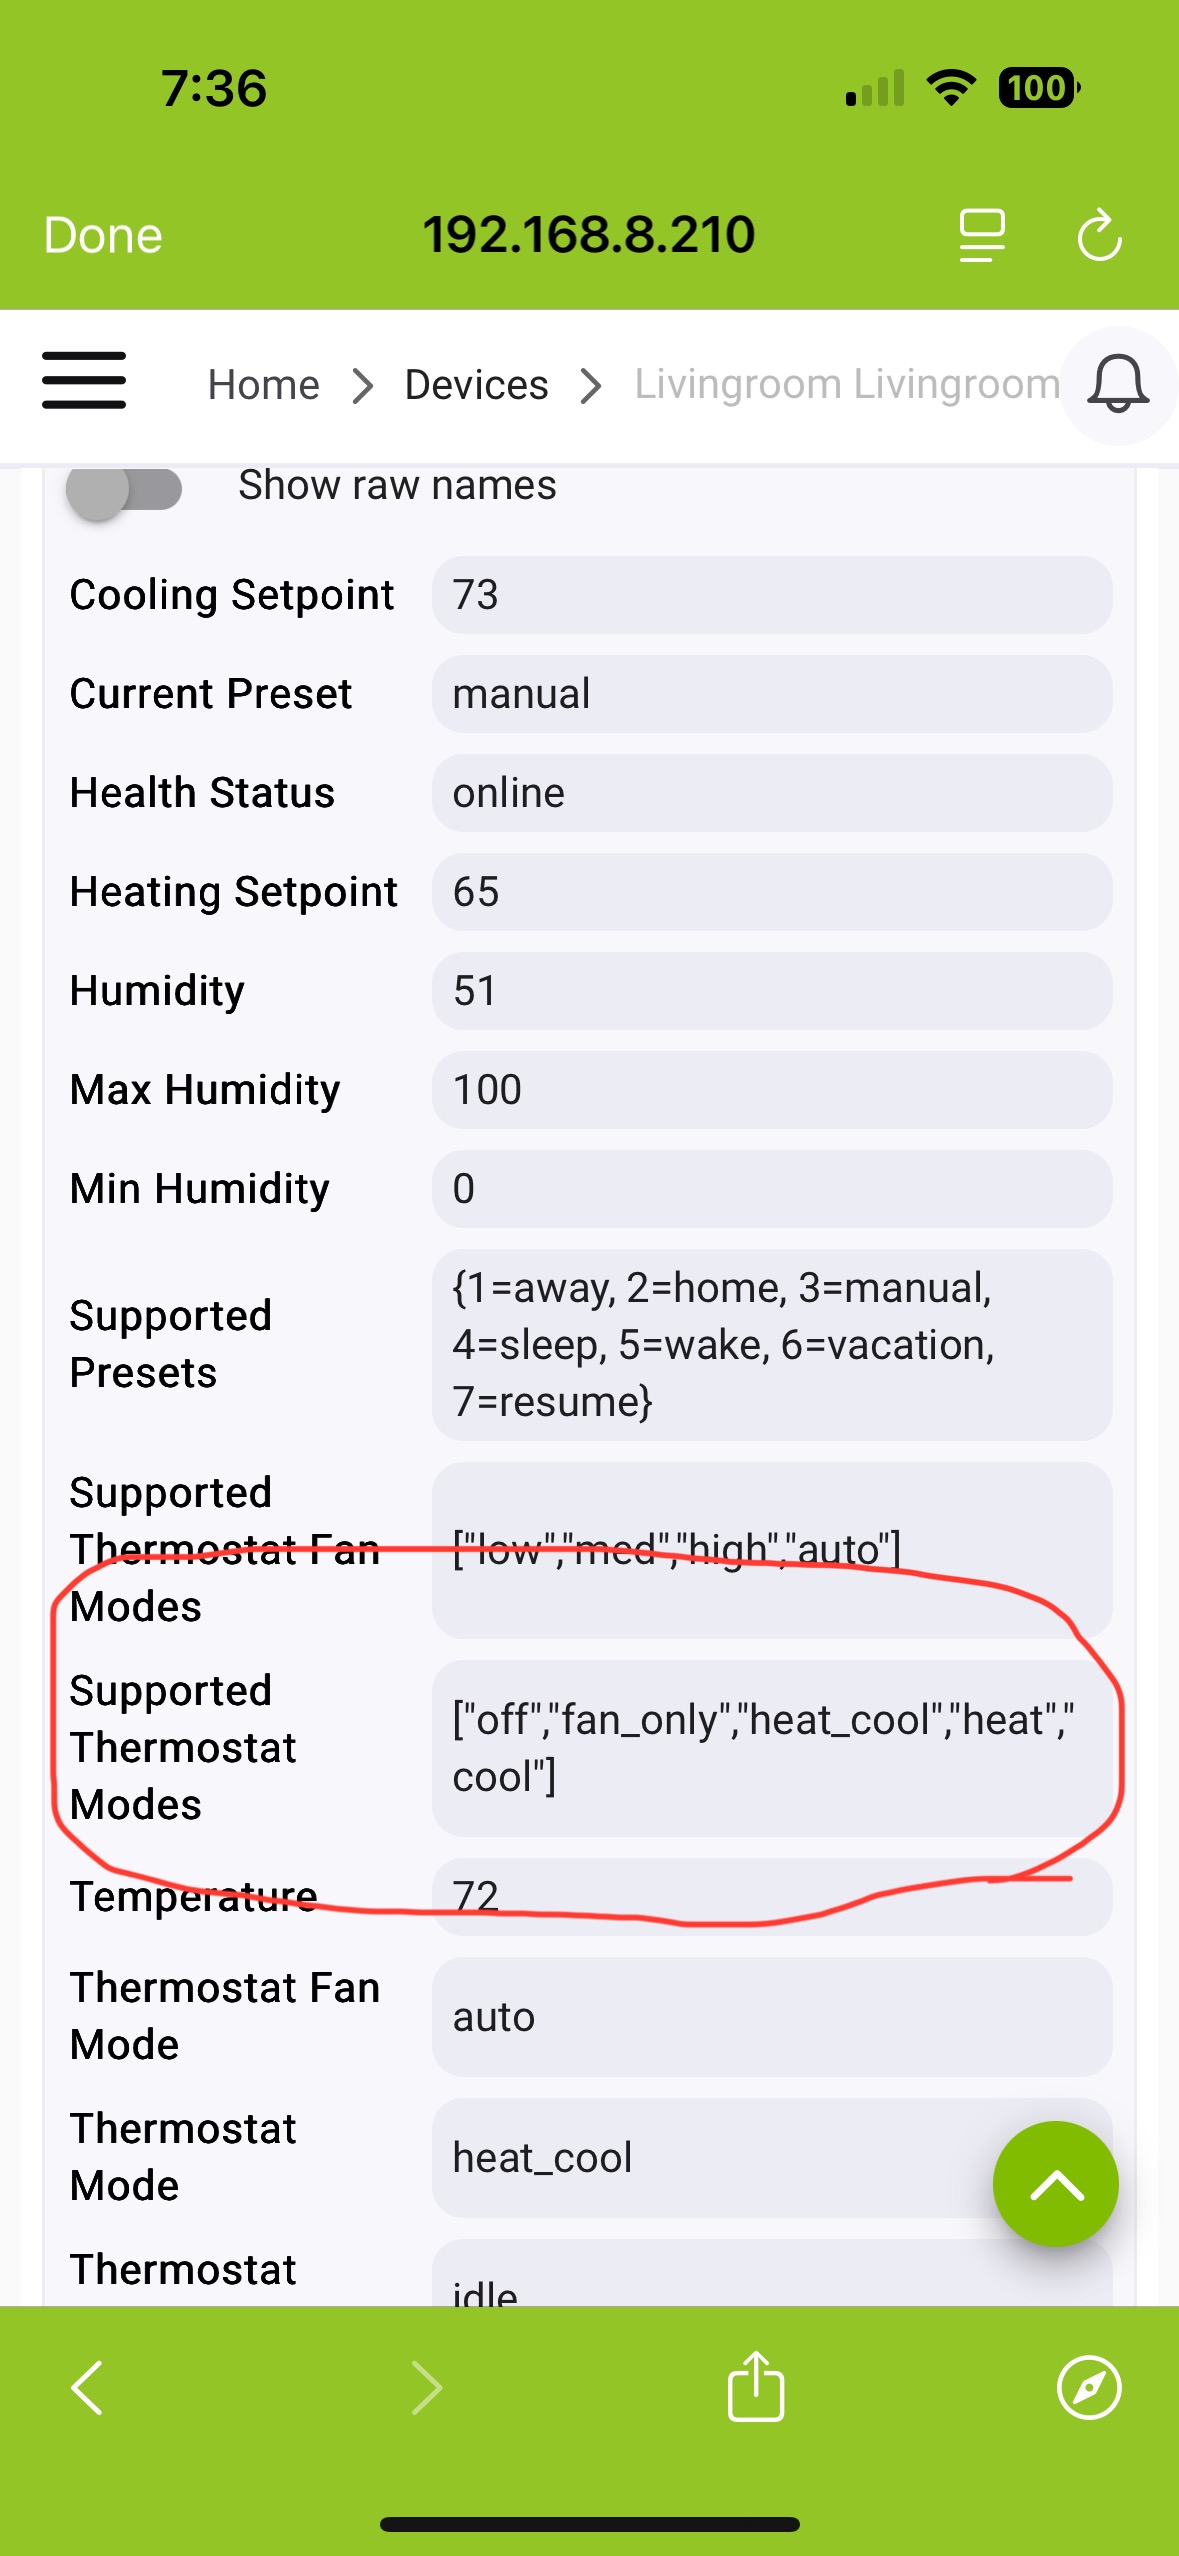Navigate to the Devices breadcrumb
1179x2556 pixels.
[x=476, y=385]
